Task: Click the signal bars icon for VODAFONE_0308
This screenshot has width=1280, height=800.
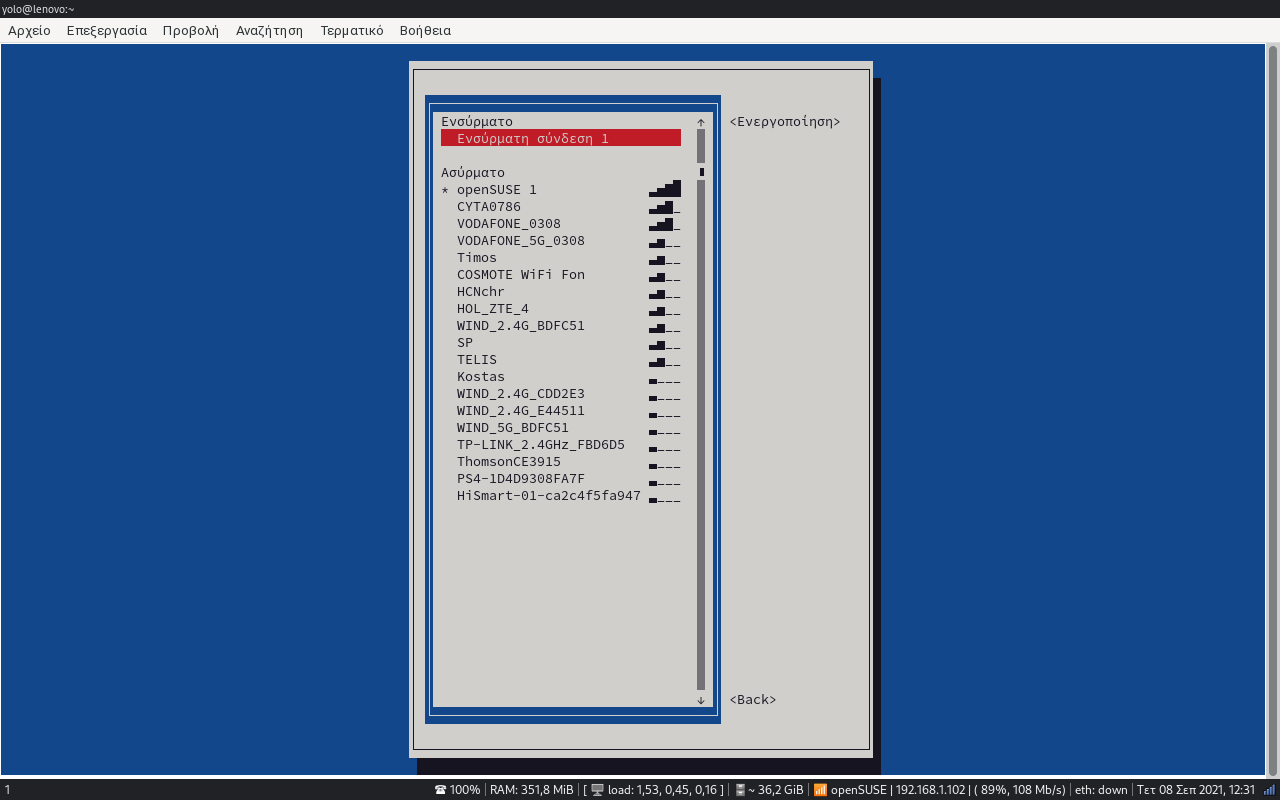Action: pos(665,224)
